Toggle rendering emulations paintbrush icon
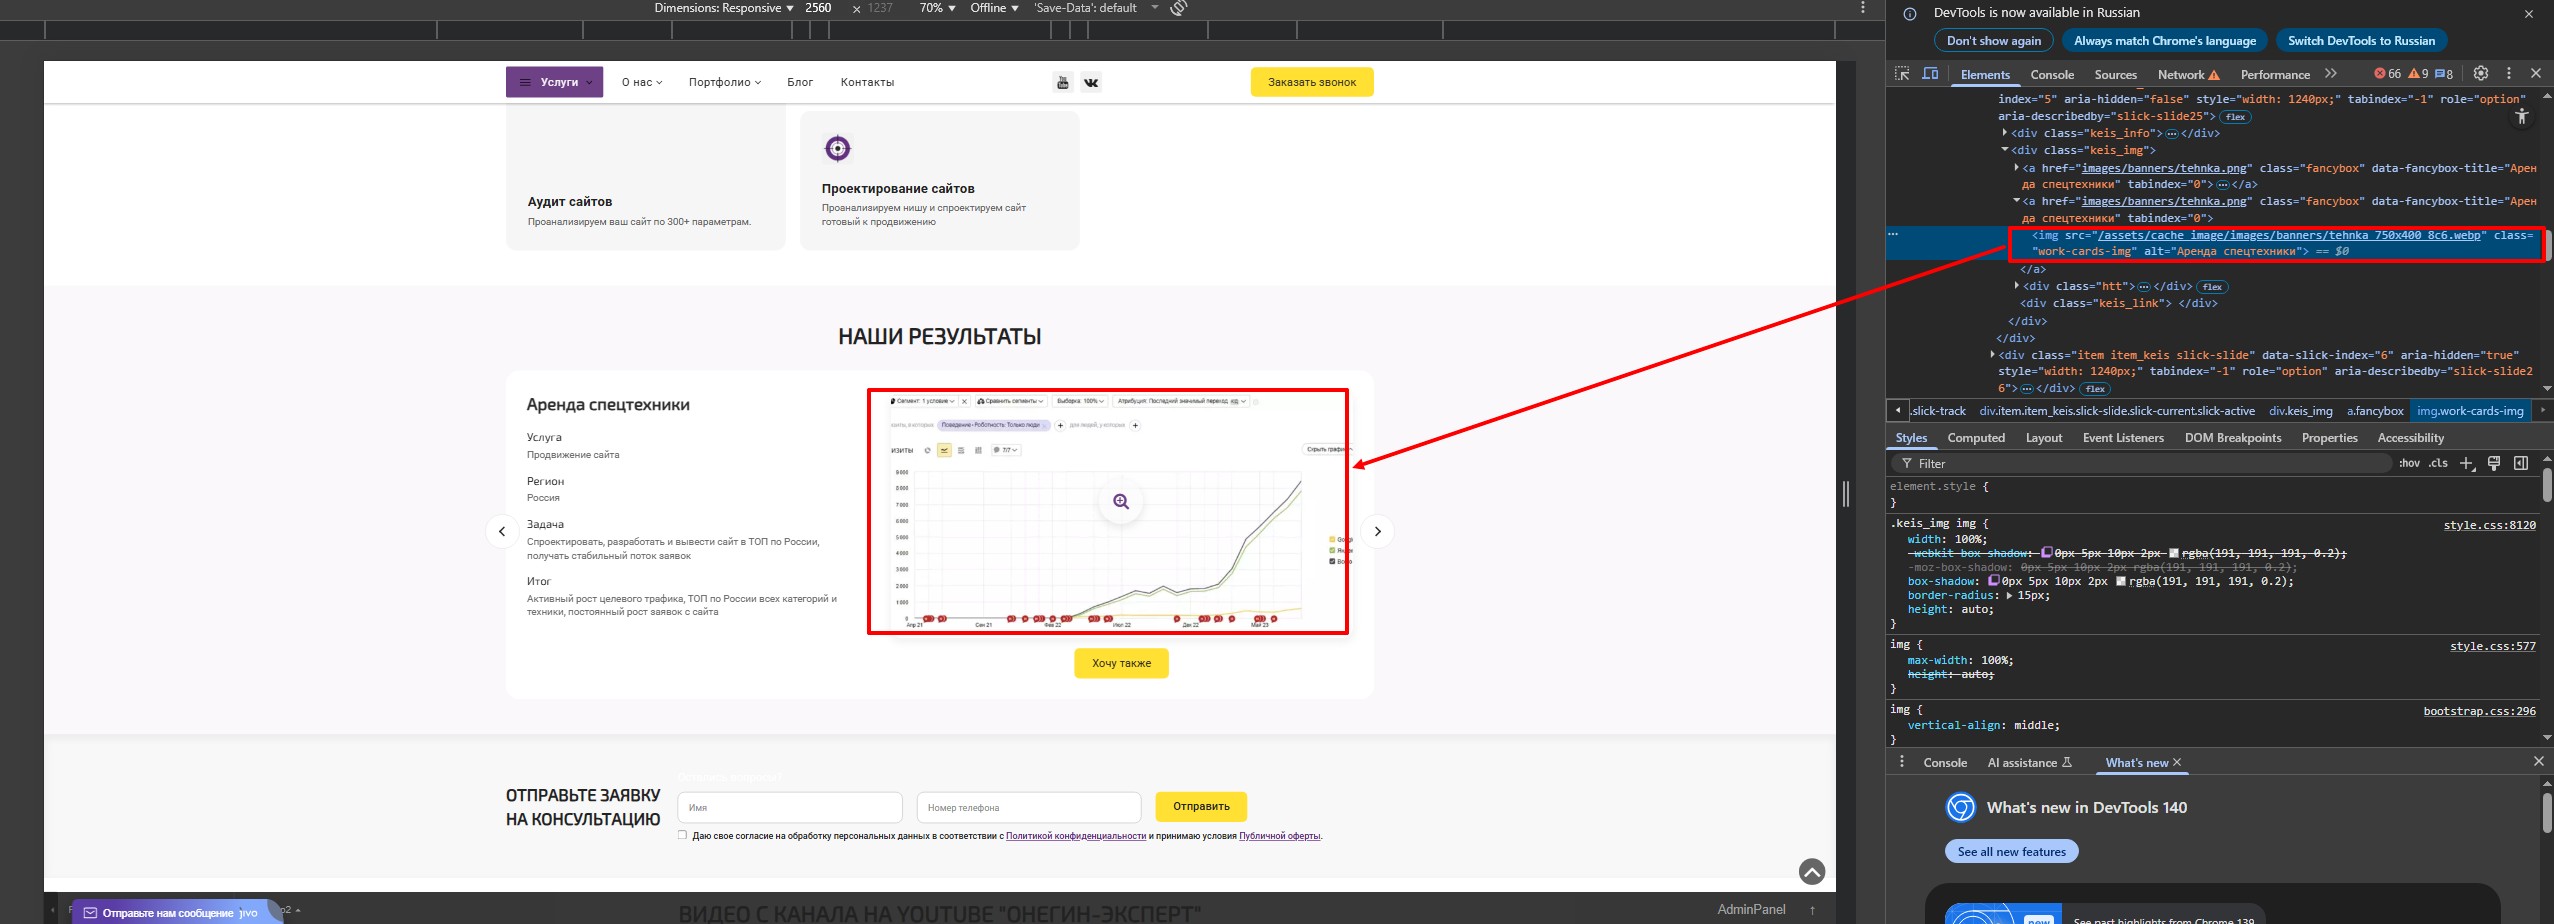Image resolution: width=2554 pixels, height=924 pixels. (2494, 463)
